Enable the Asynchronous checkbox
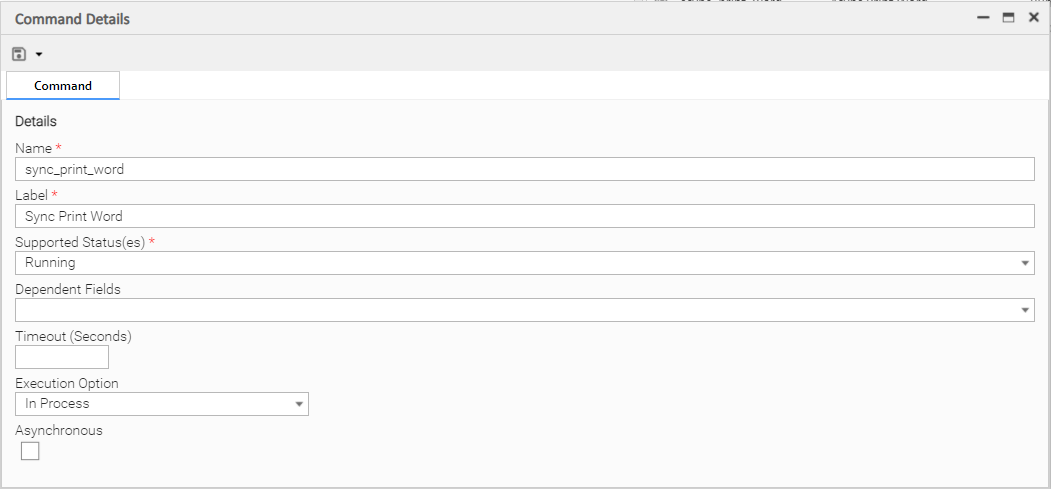1051x489 pixels. (x=30, y=451)
